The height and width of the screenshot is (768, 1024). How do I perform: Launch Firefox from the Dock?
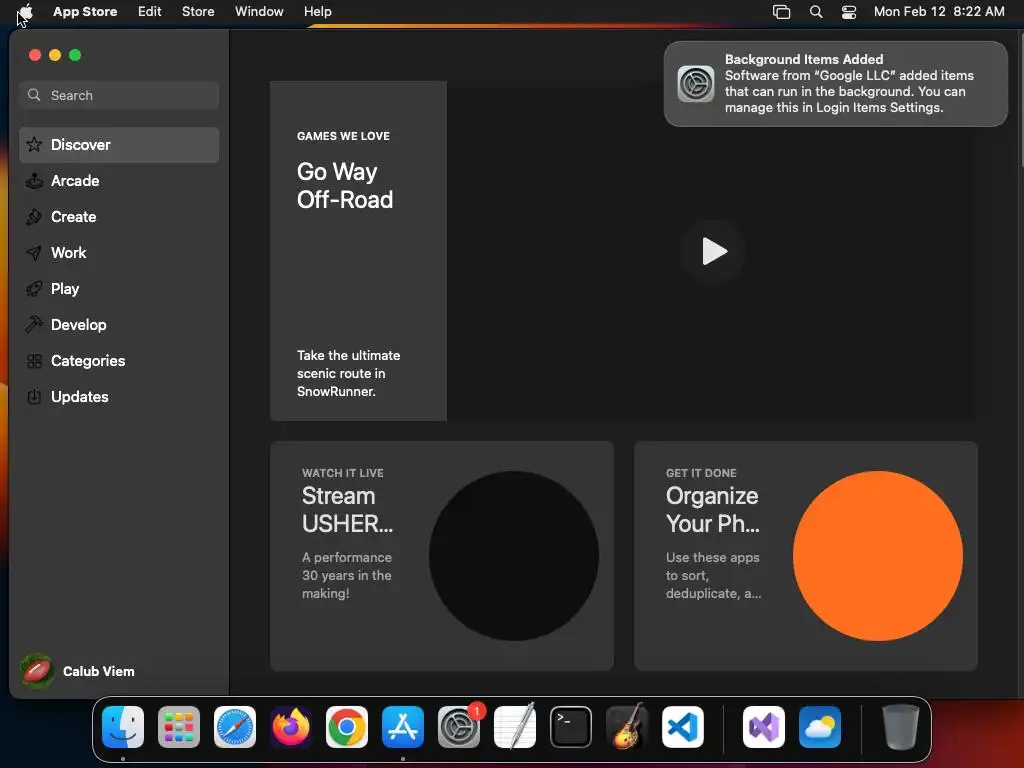[x=291, y=727]
